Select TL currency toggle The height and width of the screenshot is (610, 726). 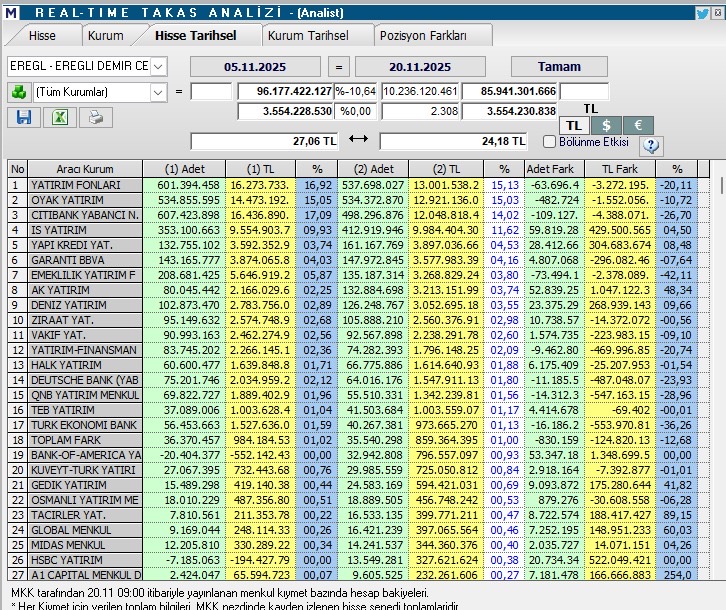(x=573, y=125)
